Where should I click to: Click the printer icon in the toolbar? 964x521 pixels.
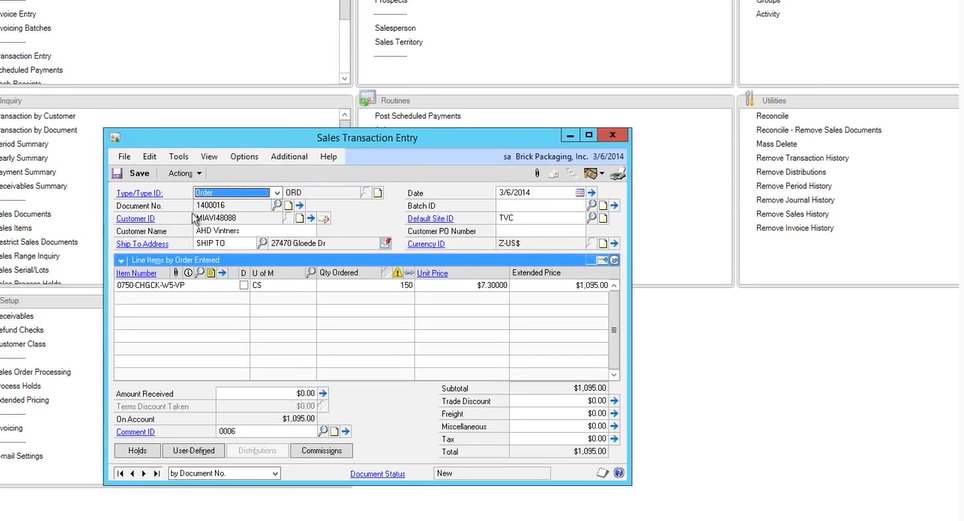618,173
